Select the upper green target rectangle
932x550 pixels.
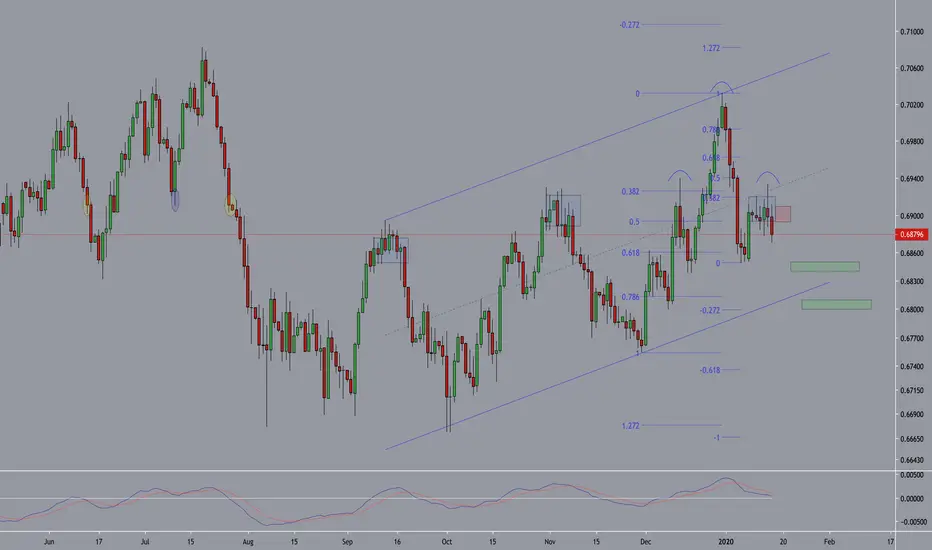click(x=824, y=266)
